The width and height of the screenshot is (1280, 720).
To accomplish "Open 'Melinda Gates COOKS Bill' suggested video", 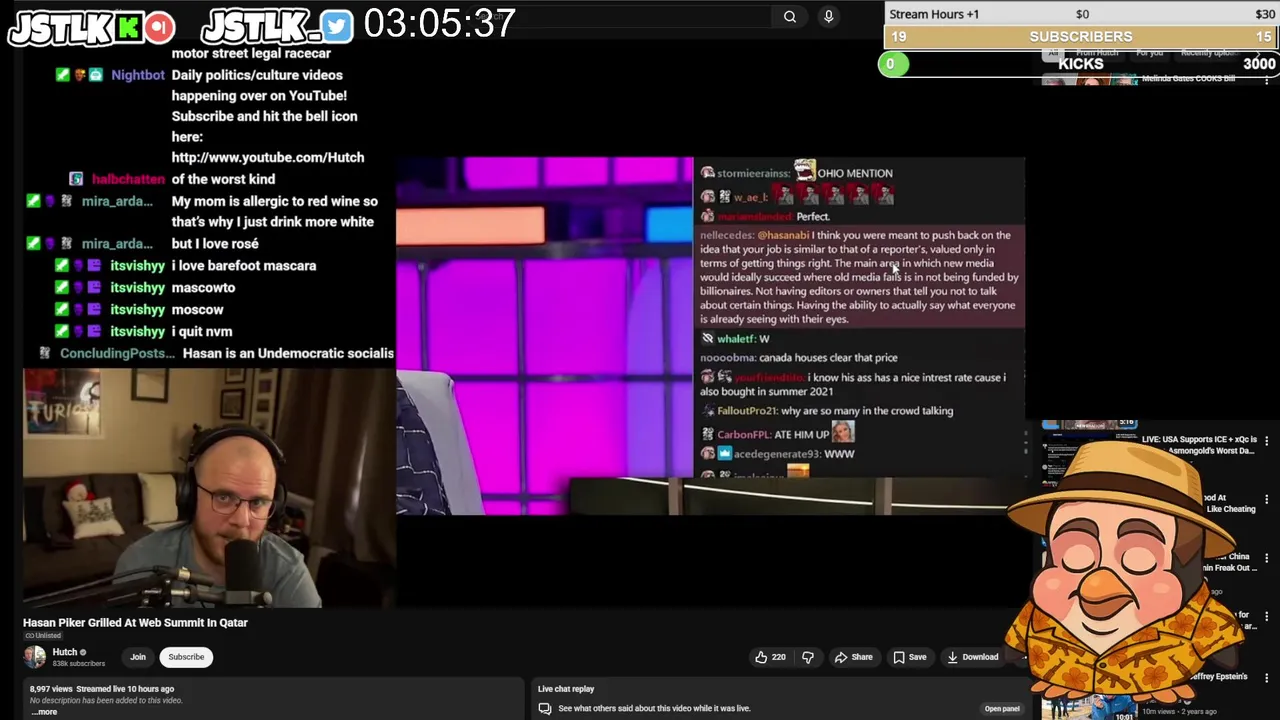I will [1188, 79].
